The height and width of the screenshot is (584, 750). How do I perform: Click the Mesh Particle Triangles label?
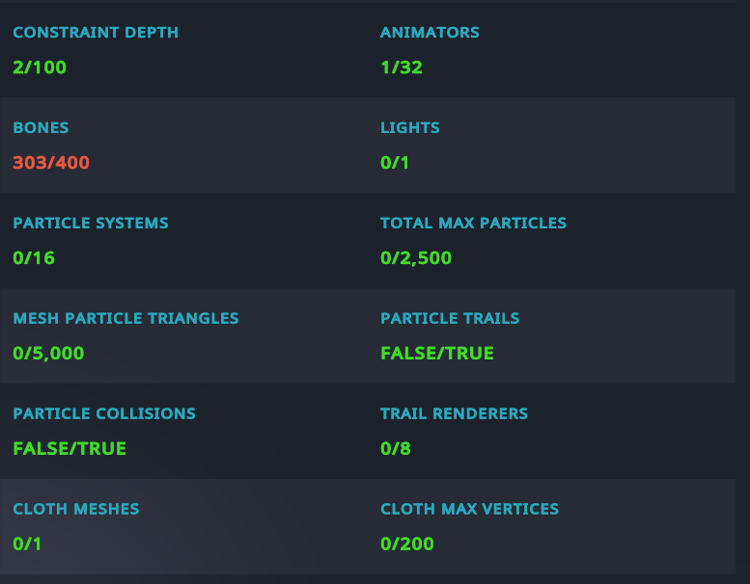pyautogui.click(x=126, y=318)
